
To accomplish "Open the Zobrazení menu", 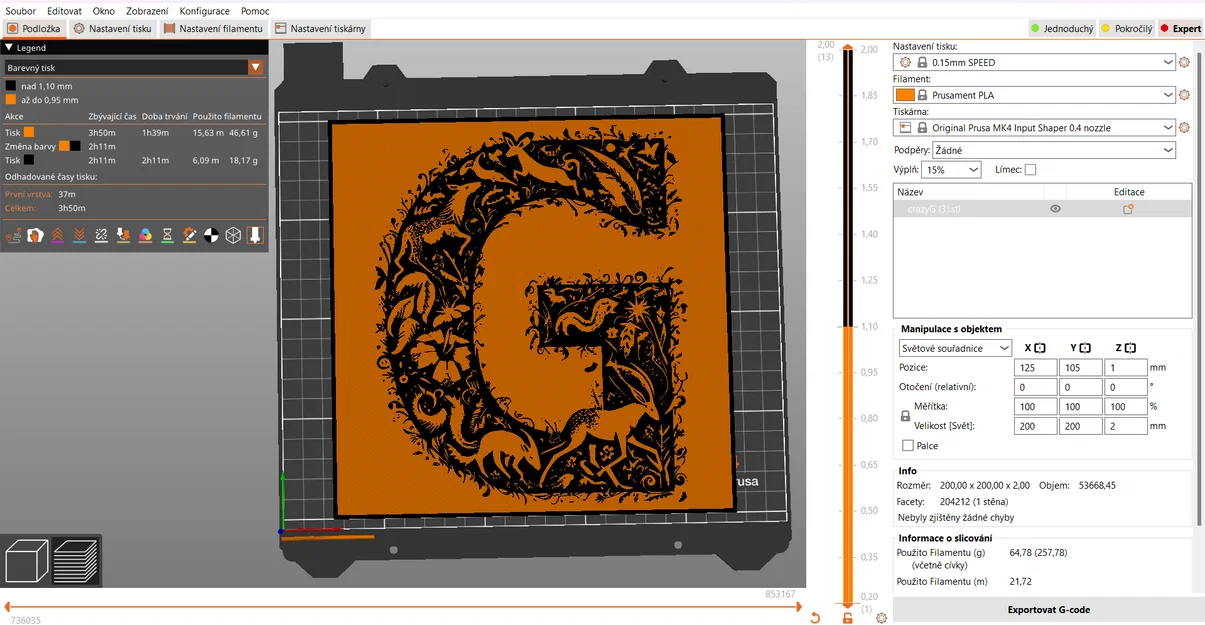I will pos(147,11).
